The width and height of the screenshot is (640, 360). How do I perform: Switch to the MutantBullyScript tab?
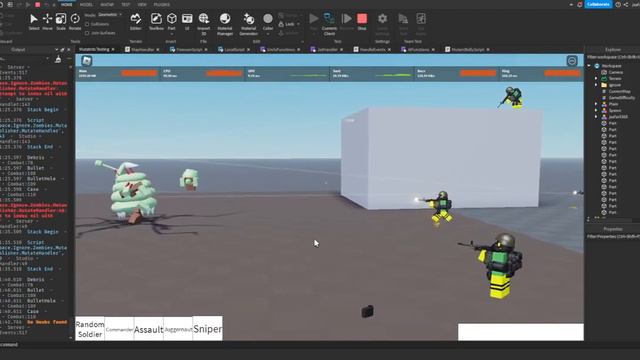point(467,50)
